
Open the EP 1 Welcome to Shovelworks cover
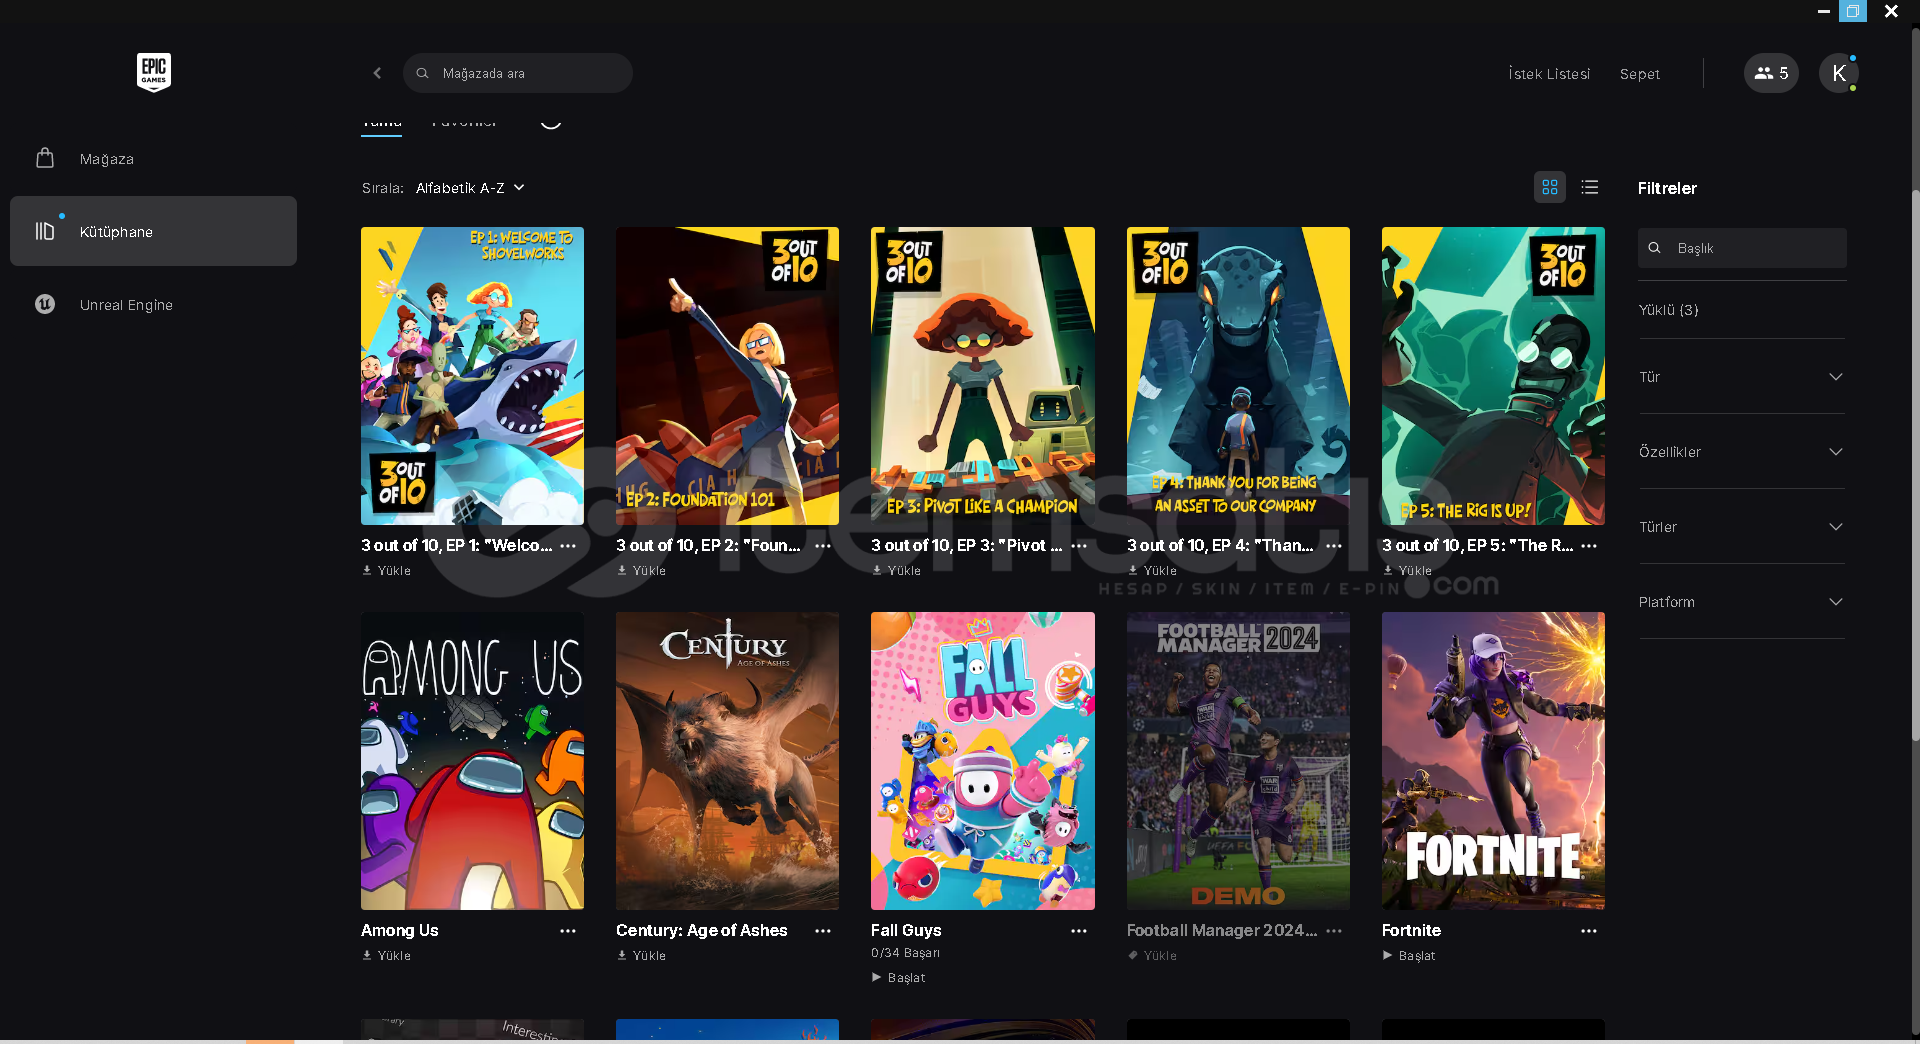472,376
